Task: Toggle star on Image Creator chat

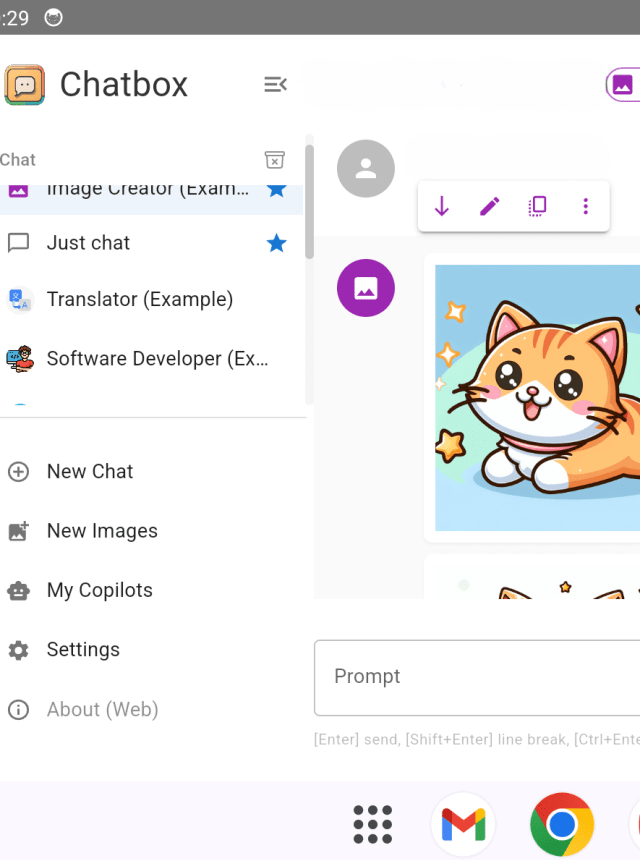Action: 277,190
